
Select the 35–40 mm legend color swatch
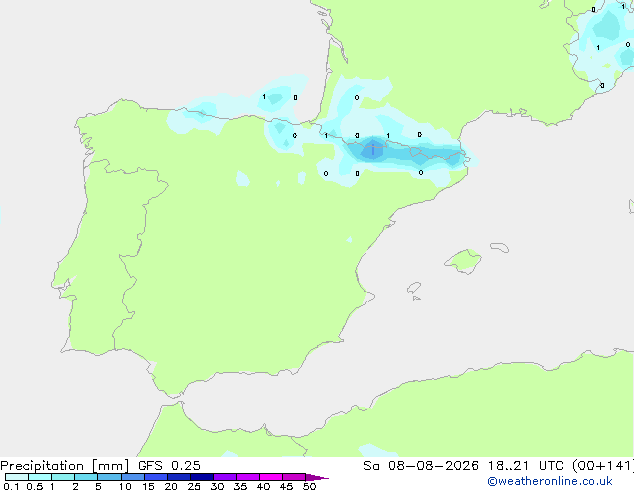(x=248, y=477)
